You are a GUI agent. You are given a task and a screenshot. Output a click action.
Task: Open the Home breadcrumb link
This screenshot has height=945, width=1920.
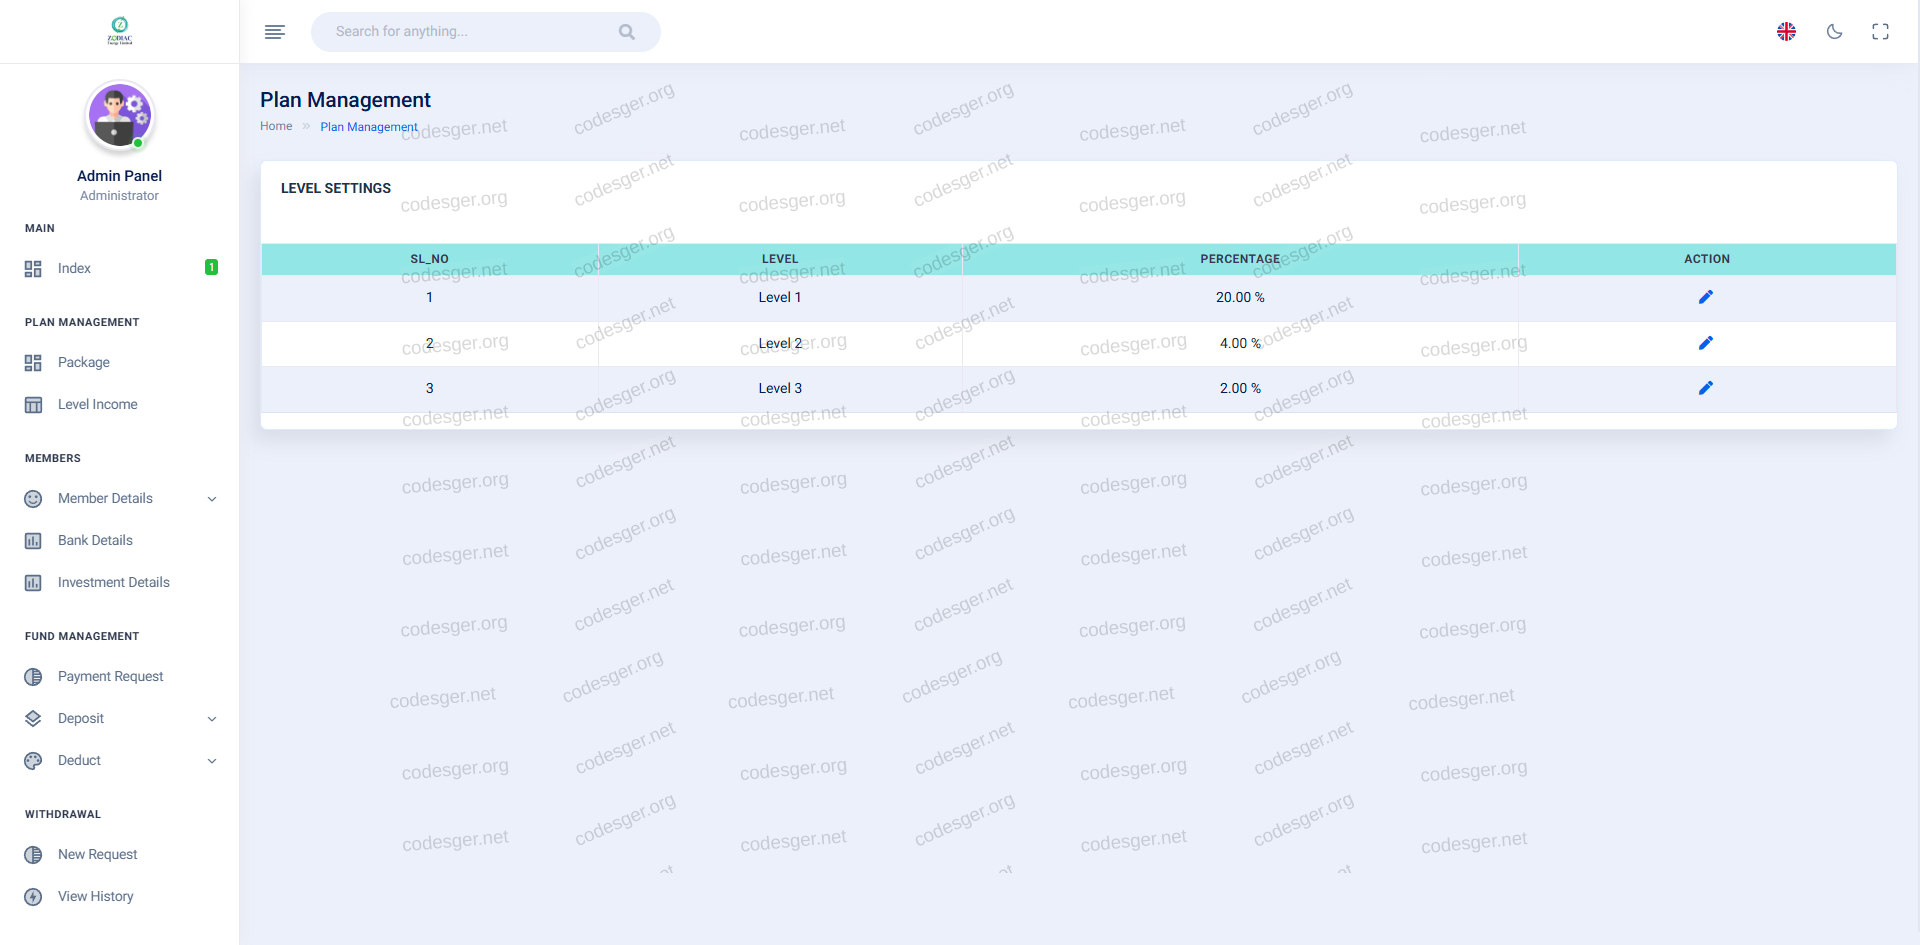[x=276, y=126]
